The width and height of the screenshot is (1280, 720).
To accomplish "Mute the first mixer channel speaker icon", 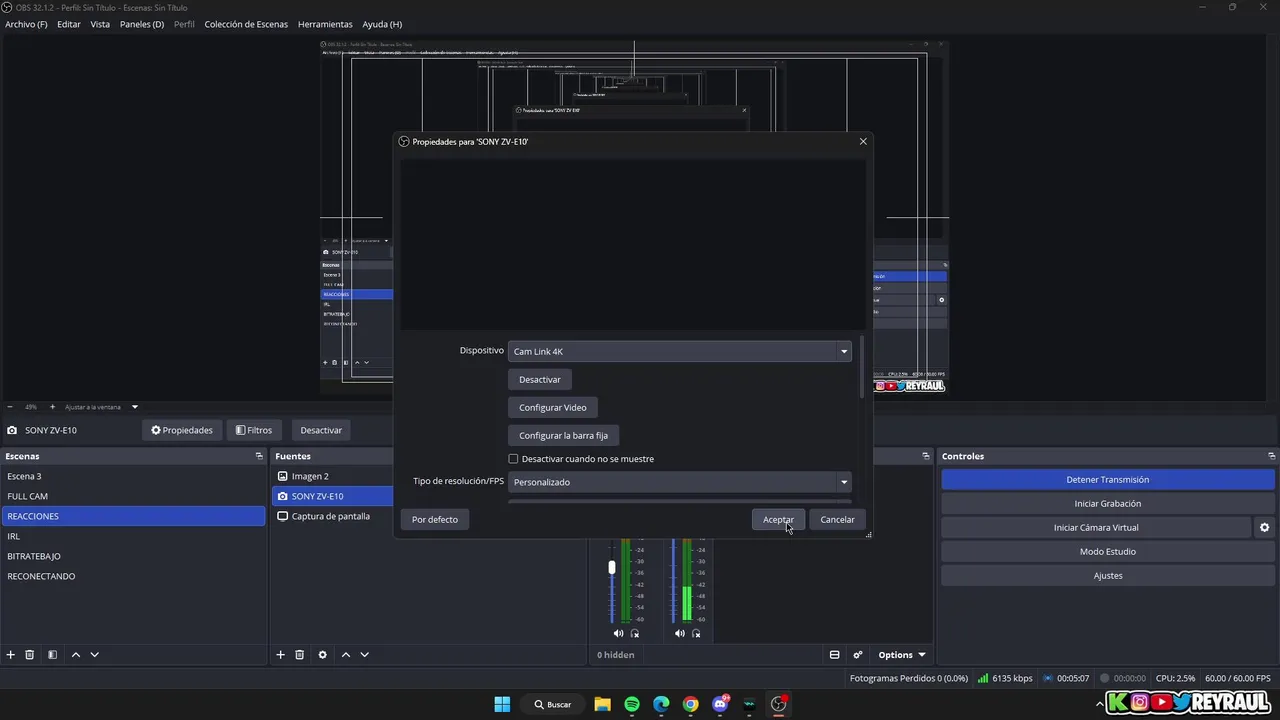I will pyautogui.click(x=618, y=633).
